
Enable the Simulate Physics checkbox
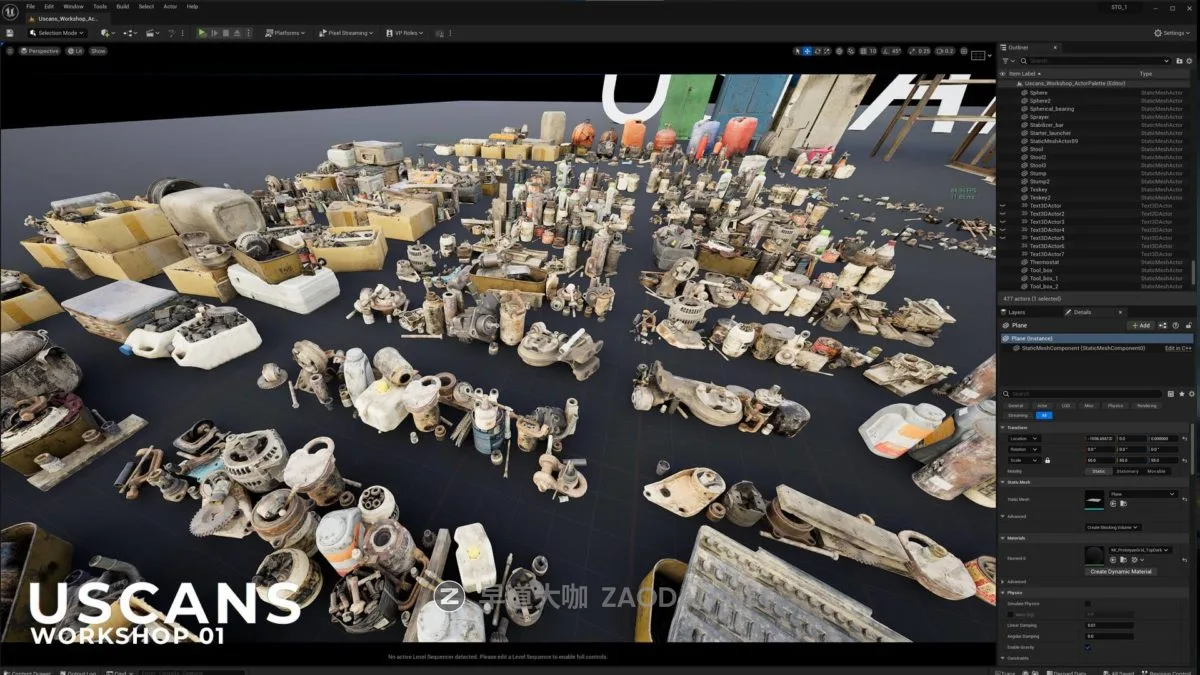[1088, 604]
